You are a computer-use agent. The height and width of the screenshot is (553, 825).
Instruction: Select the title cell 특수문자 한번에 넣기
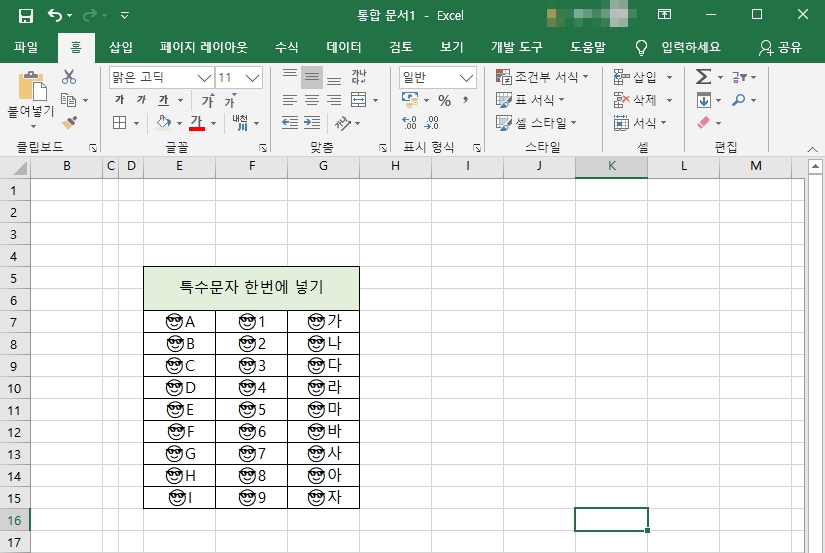pos(251,288)
